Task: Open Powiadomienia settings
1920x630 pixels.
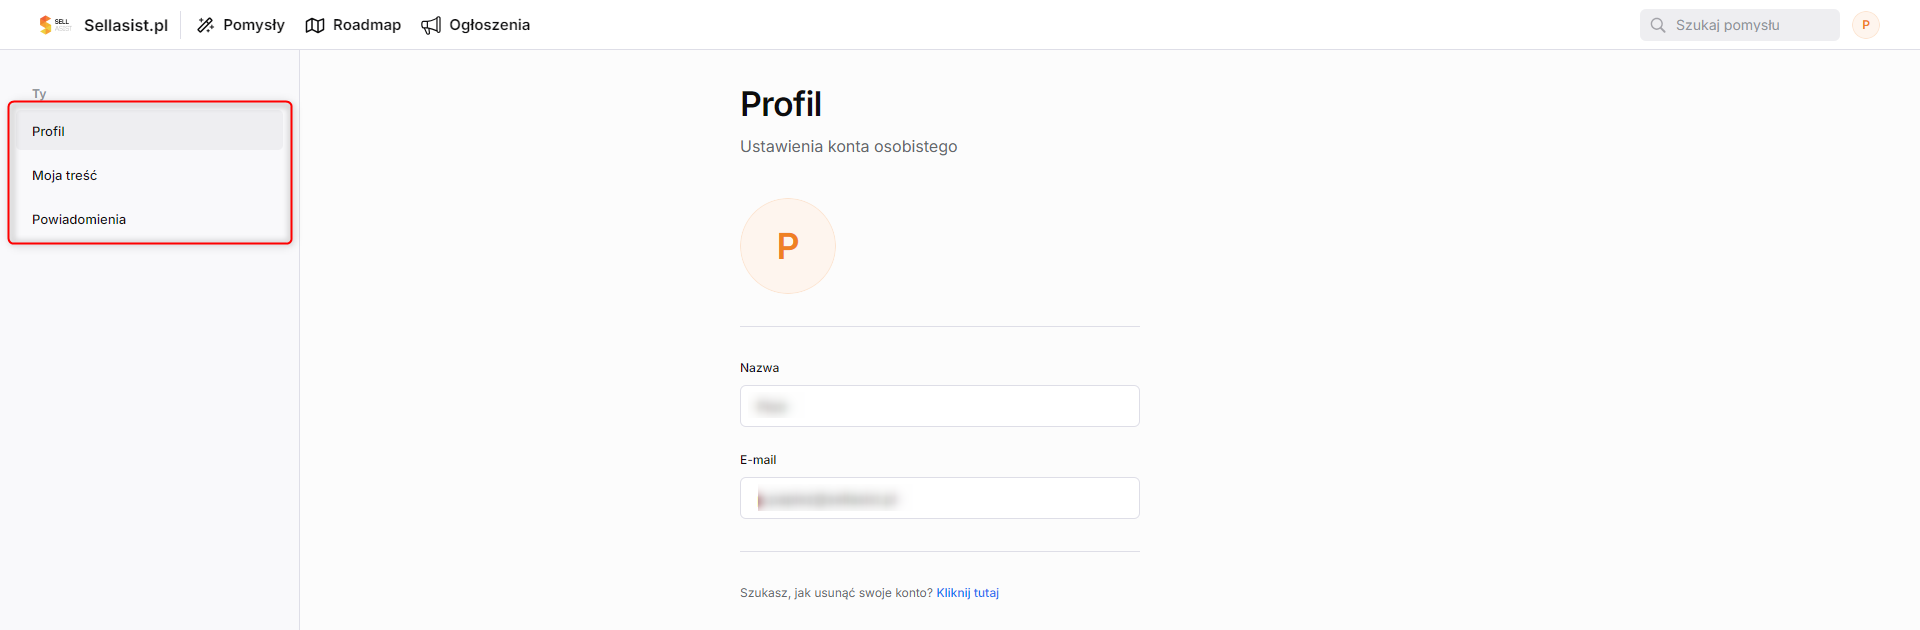Action: click(150, 219)
